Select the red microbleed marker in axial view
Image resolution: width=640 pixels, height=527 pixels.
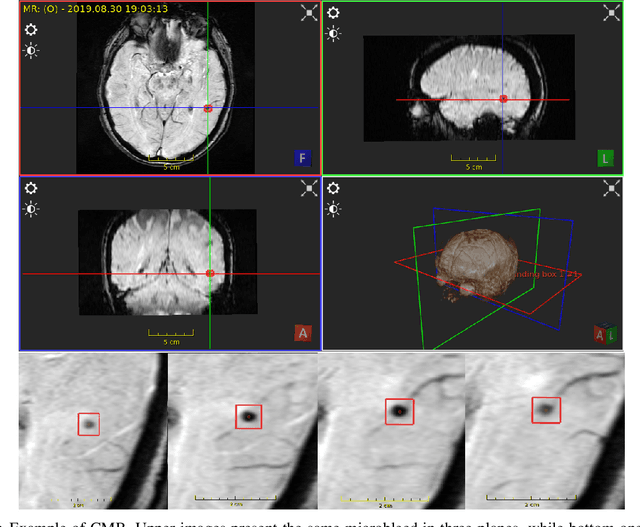[x=208, y=108]
